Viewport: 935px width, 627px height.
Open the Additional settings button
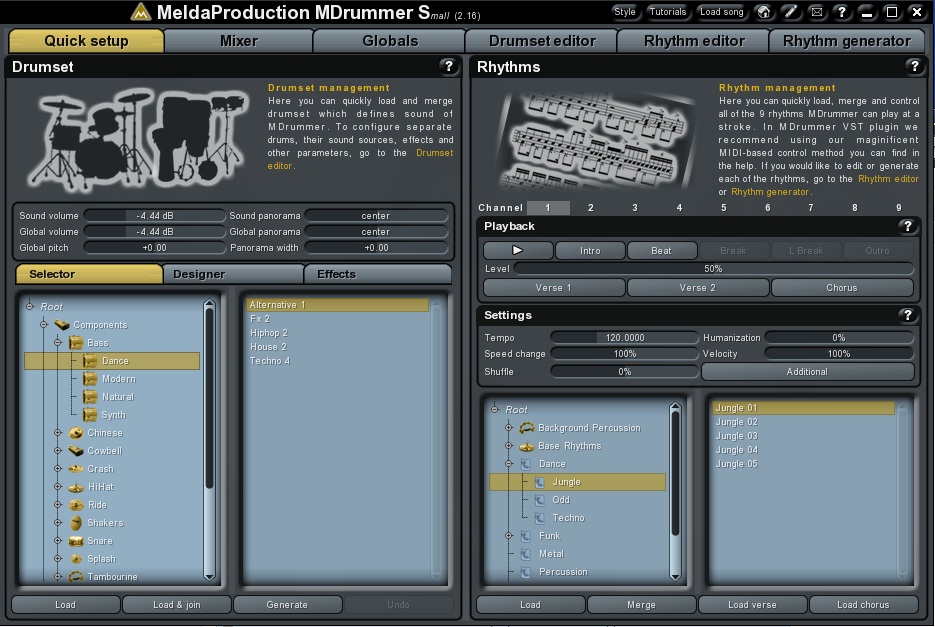pyautogui.click(x=807, y=372)
